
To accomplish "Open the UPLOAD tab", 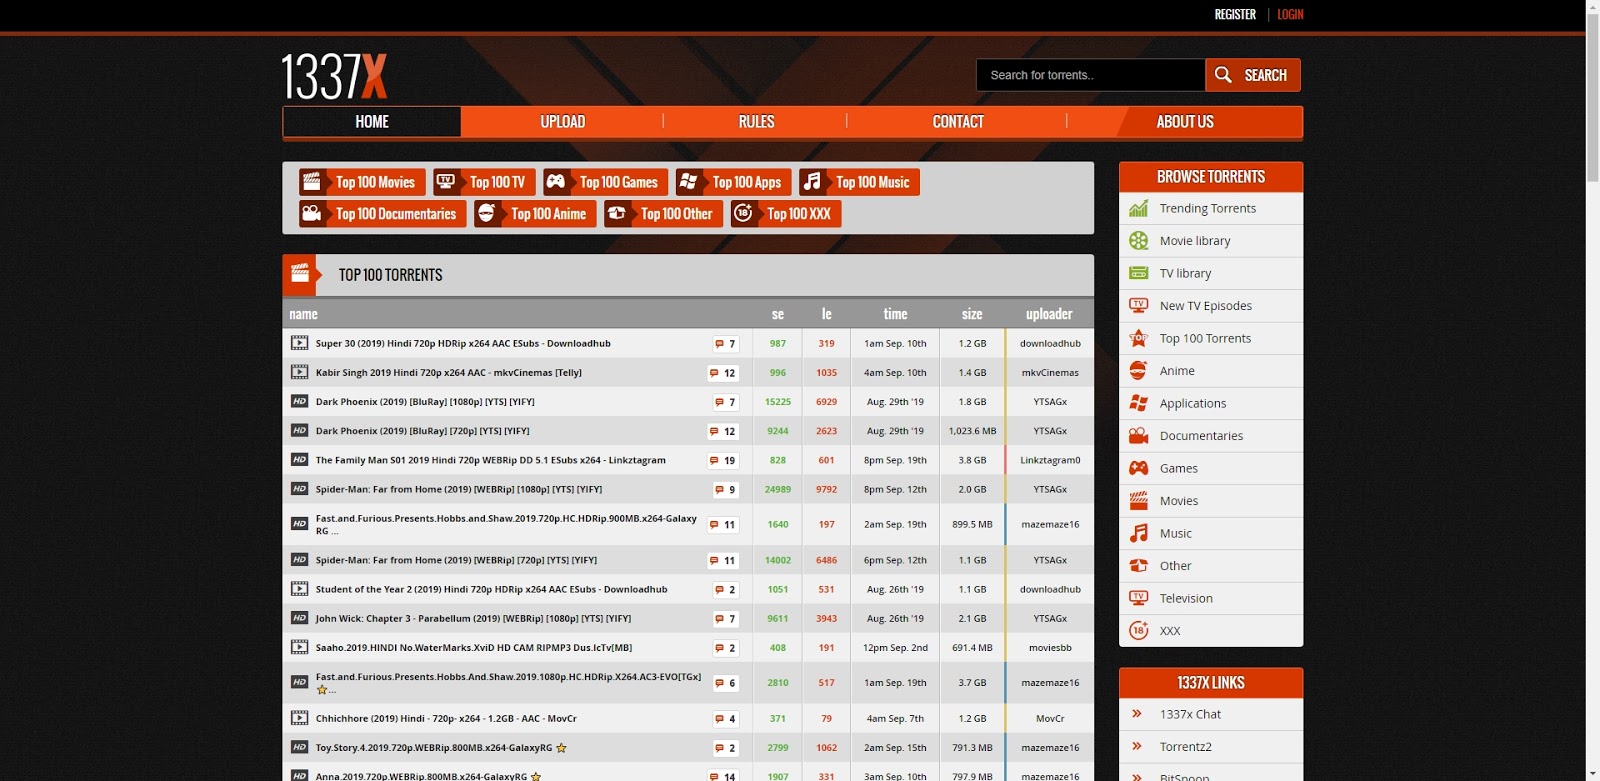I will coord(563,122).
